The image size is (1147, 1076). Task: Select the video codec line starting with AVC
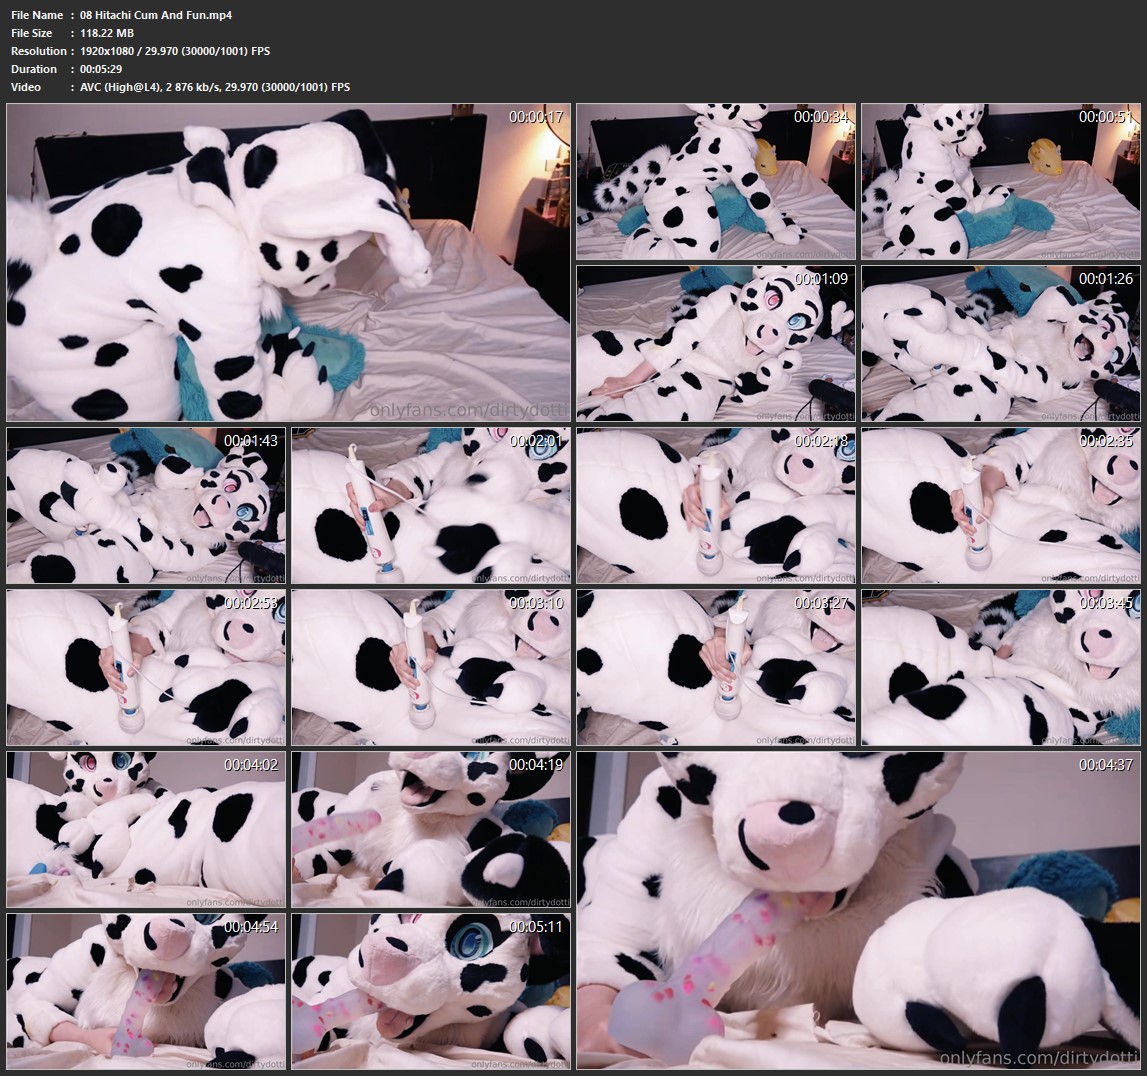click(x=215, y=87)
